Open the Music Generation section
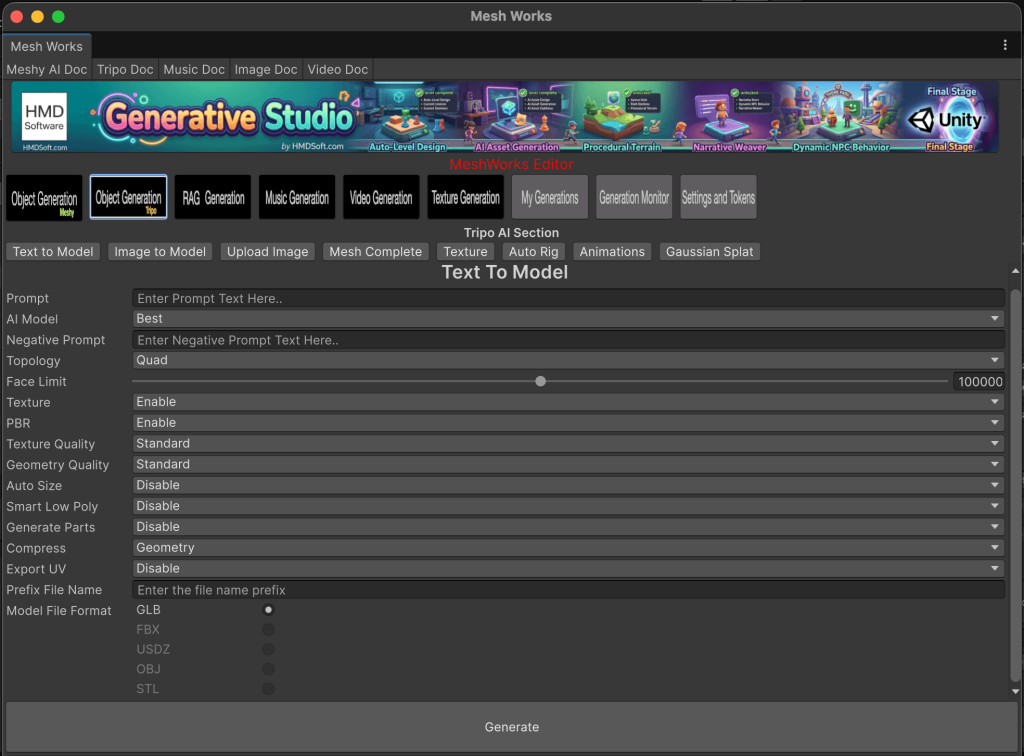Screen dimensions: 1024x756 [297, 197]
